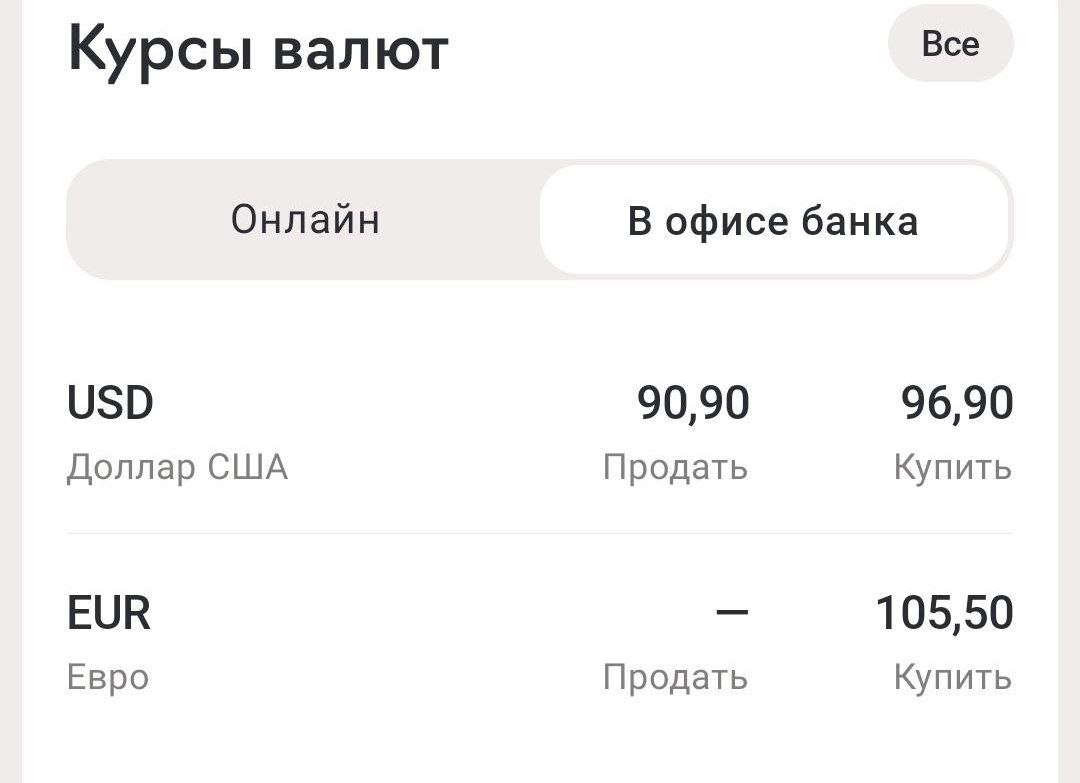Click the word "США" under USD
1080x783 pixels.
[x=248, y=467]
